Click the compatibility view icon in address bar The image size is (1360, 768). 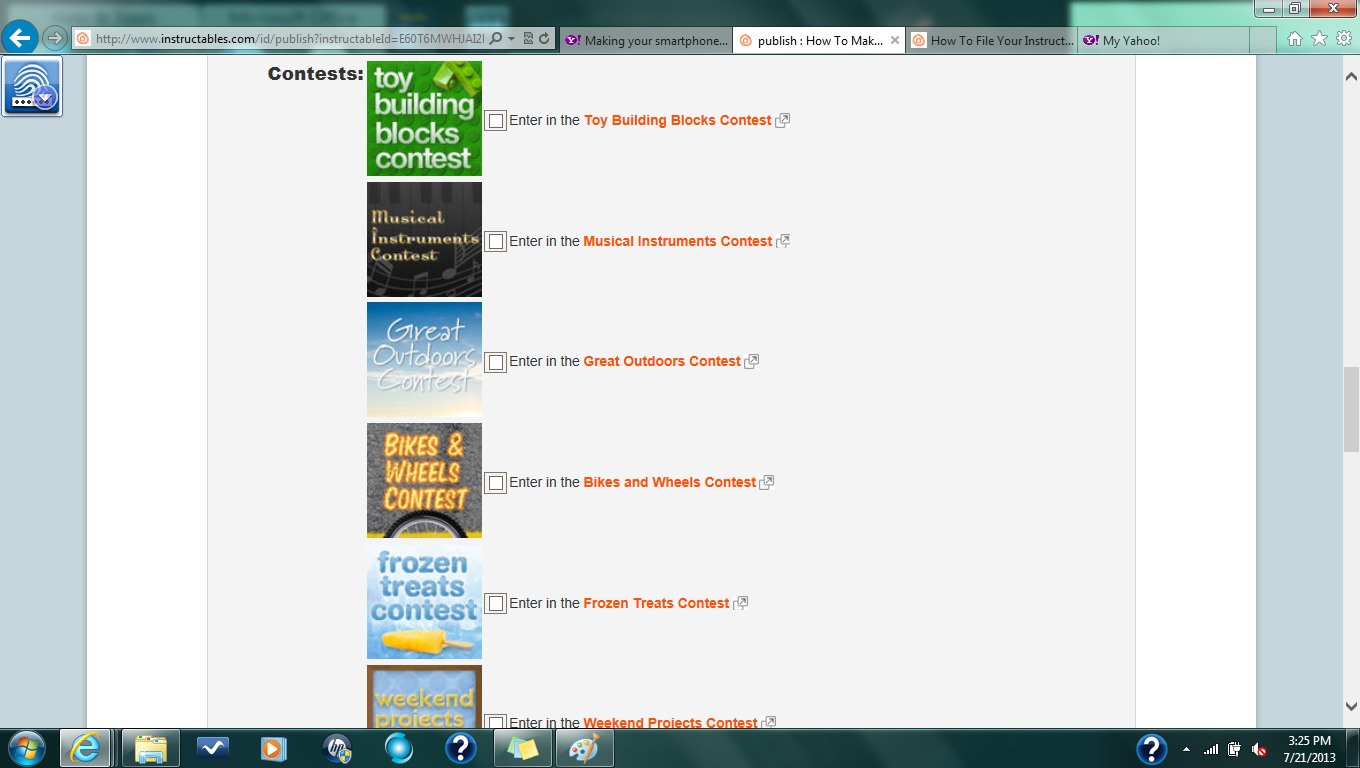528,39
